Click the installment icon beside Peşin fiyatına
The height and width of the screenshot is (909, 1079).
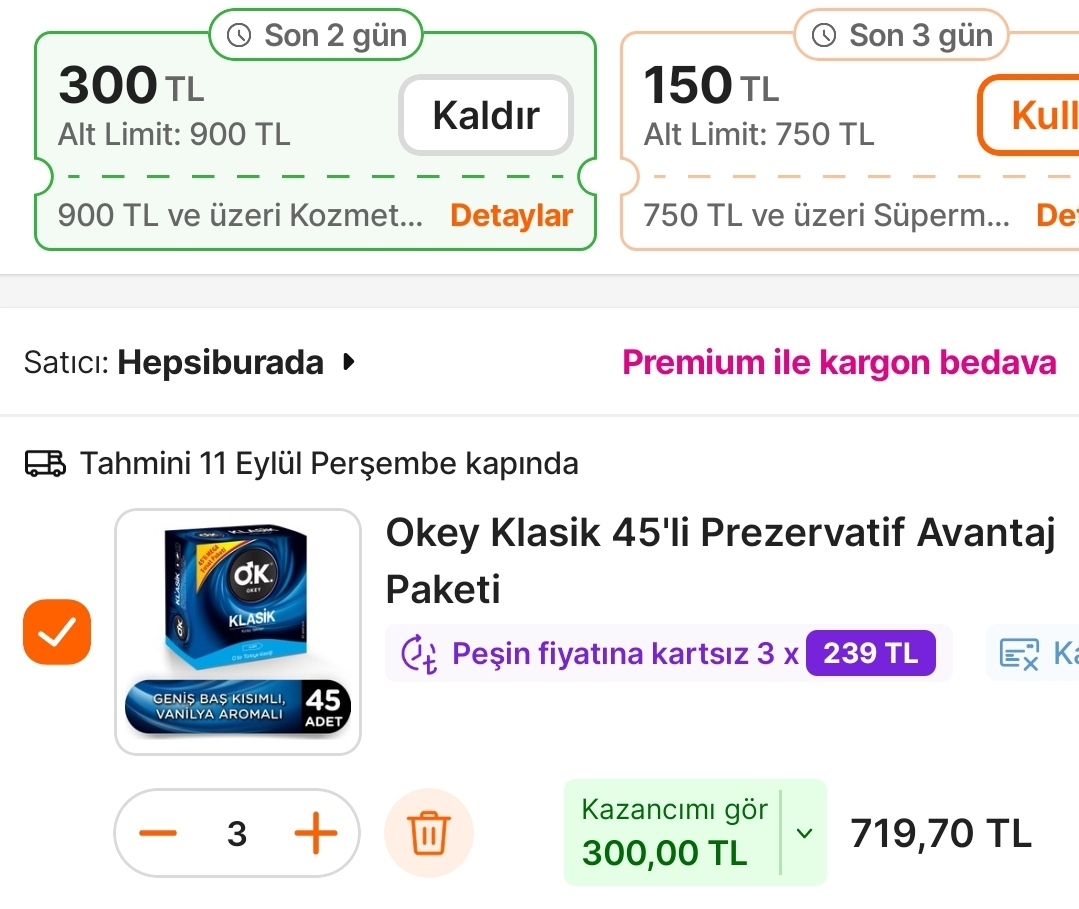pyautogui.click(x=418, y=653)
